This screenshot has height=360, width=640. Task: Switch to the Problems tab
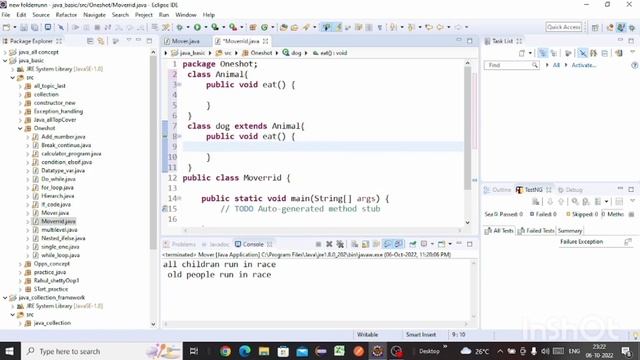pyautogui.click(x=180, y=244)
